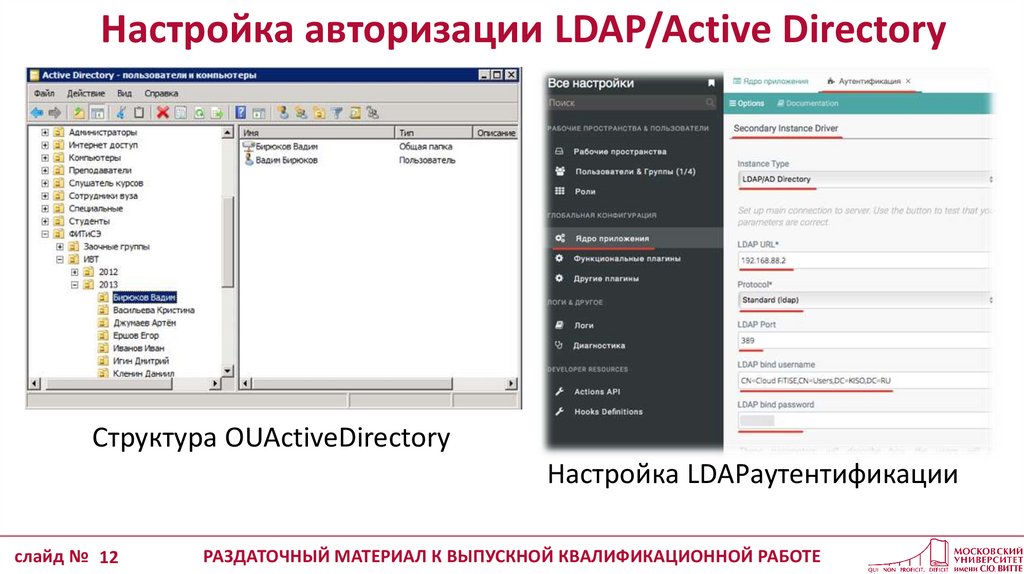Open Логи in the sidebar

pyautogui.click(x=583, y=325)
